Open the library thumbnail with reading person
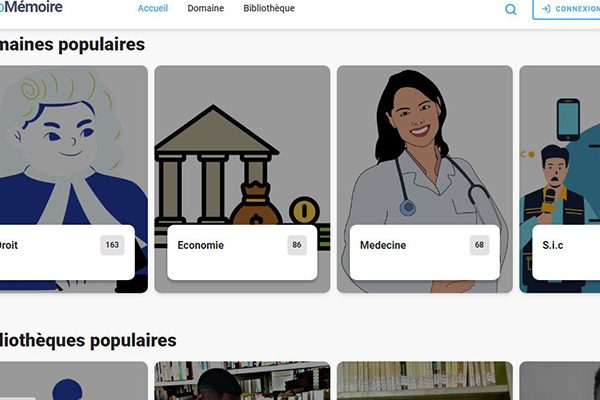600x400 pixels. click(x=242, y=381)
